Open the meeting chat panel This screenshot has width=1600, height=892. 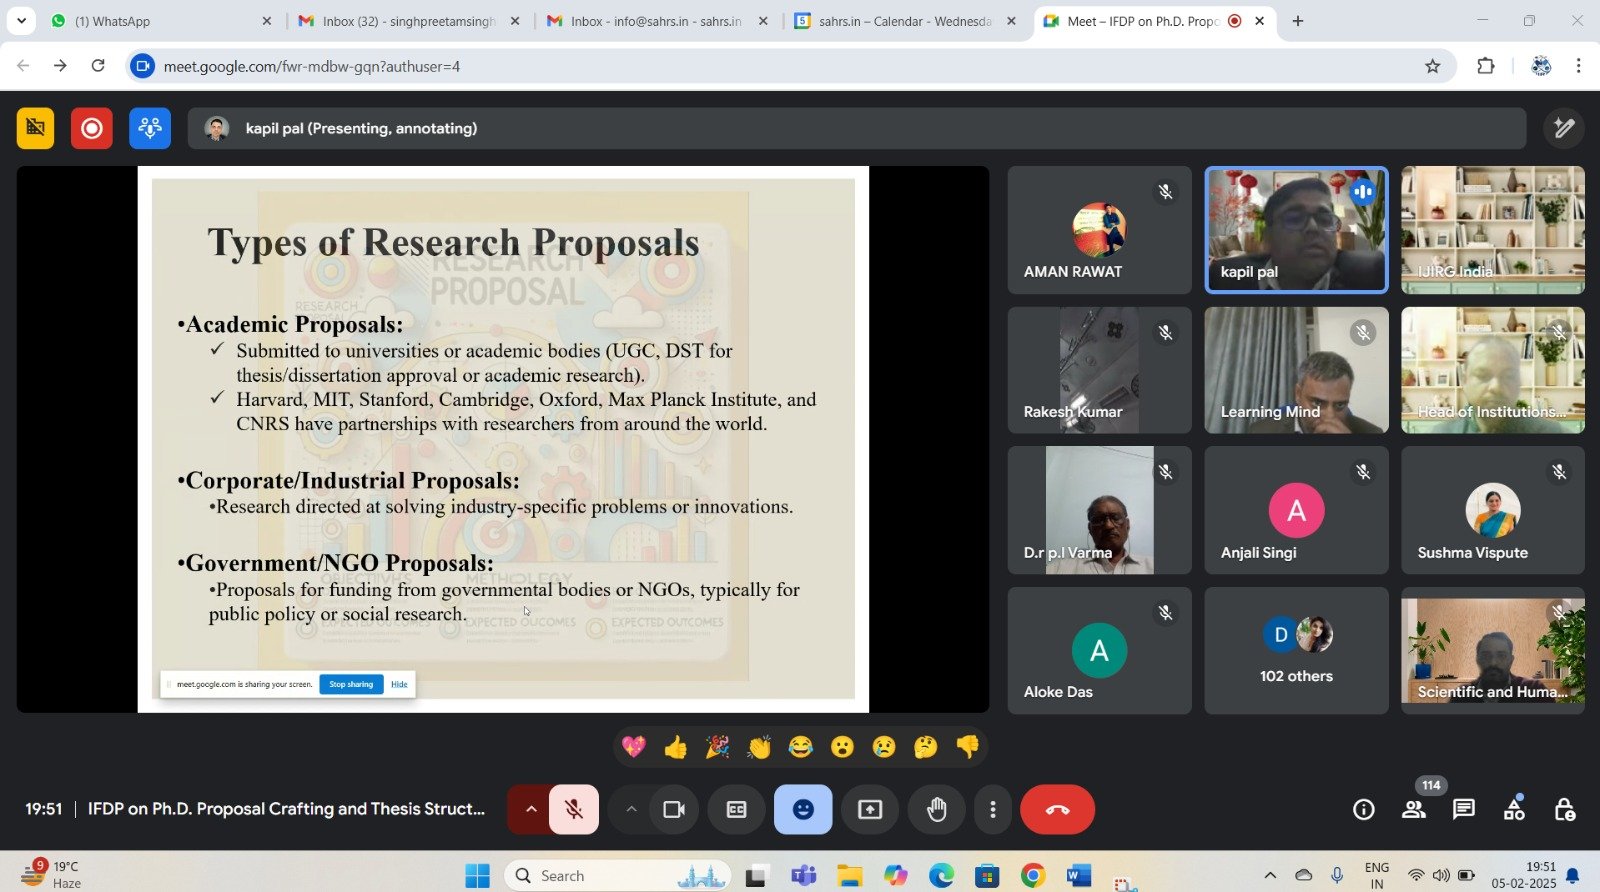(x=1464, y=810)
